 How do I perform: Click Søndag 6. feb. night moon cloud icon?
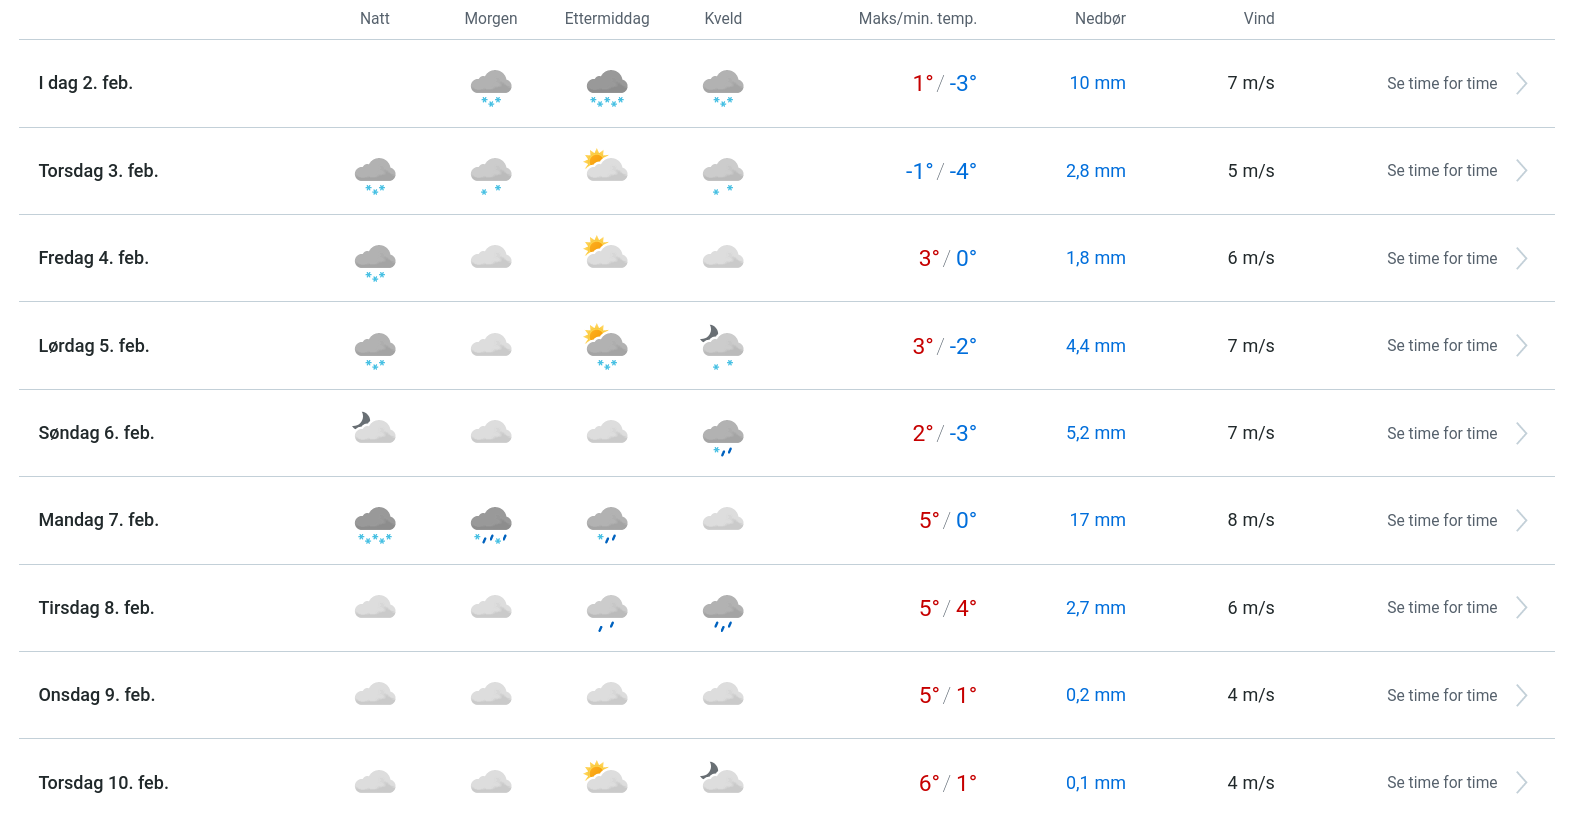[375, 428]
